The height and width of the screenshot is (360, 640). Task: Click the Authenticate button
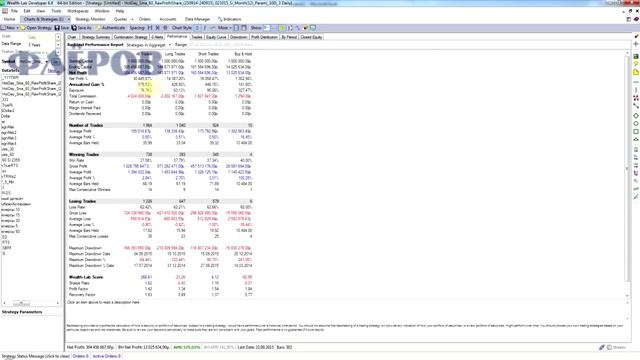[x=111, y=28]
